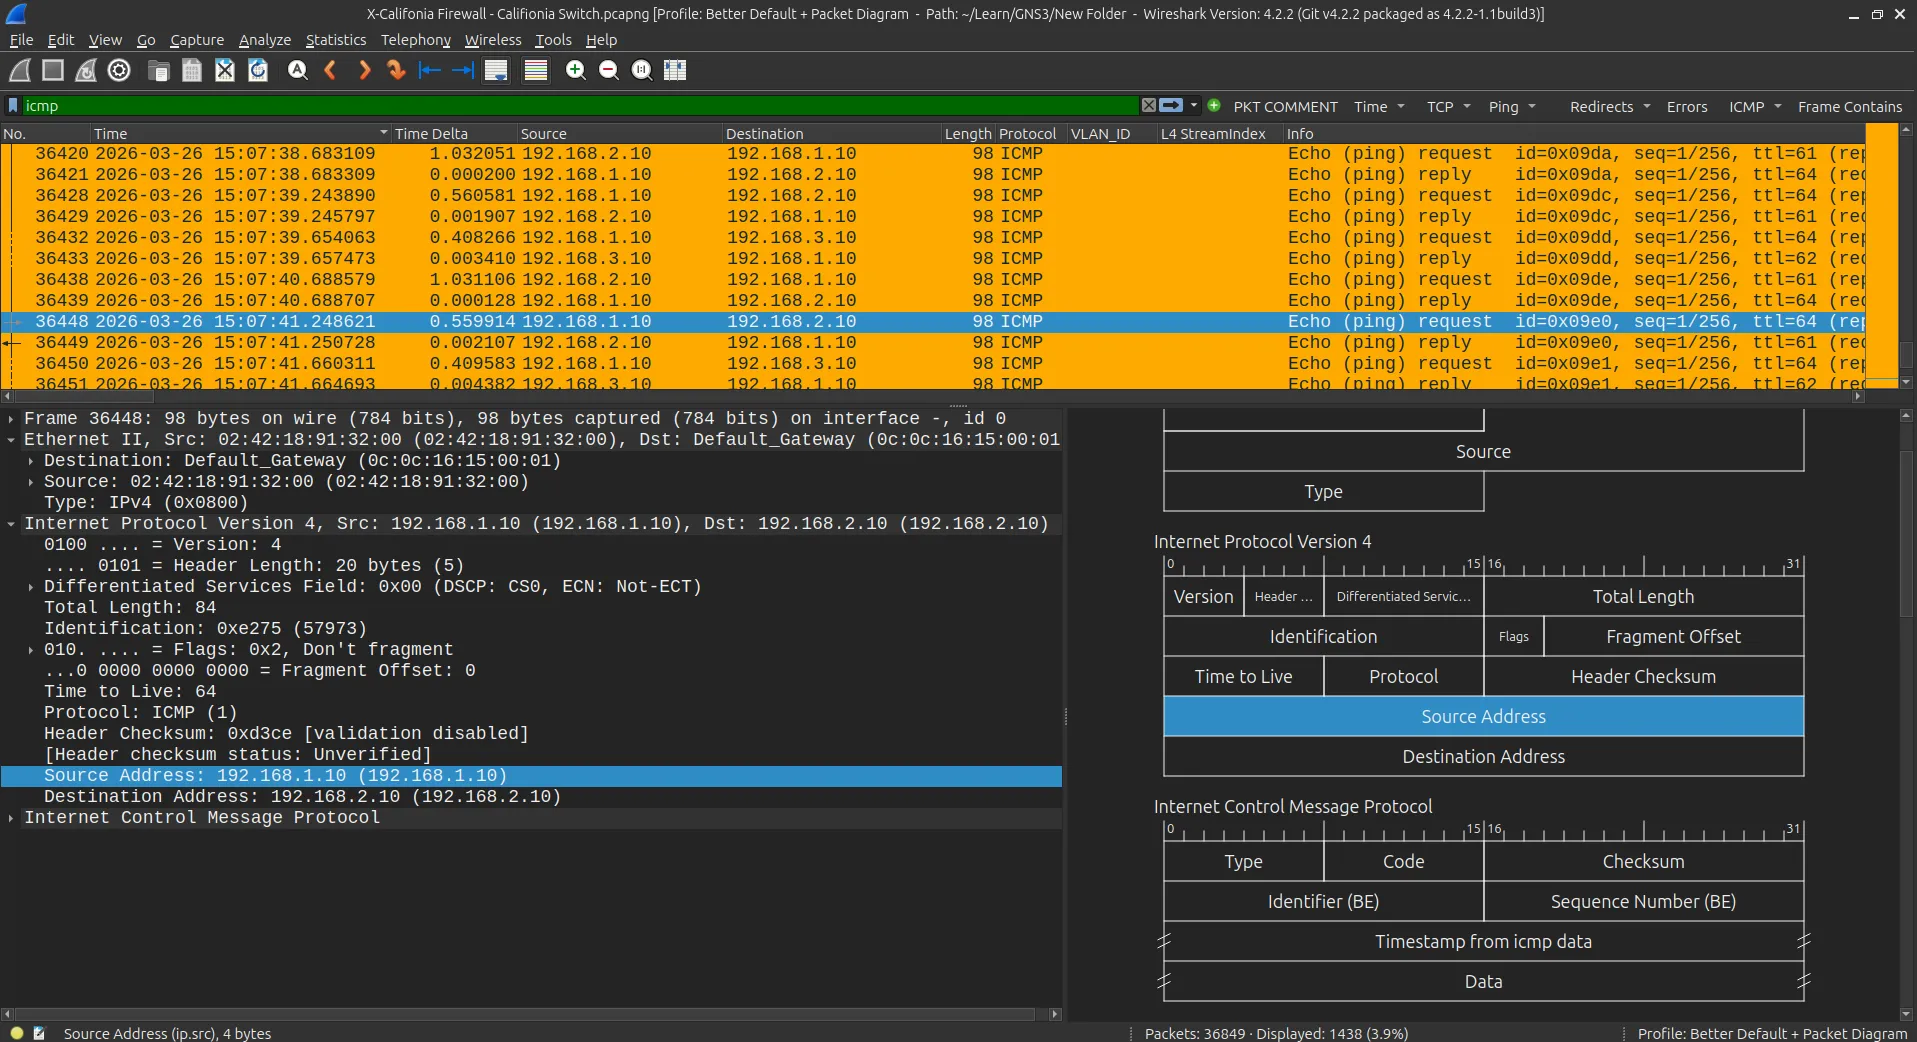Save this capture file
Screen dimensions: 1917x1042
click(191, 70)
